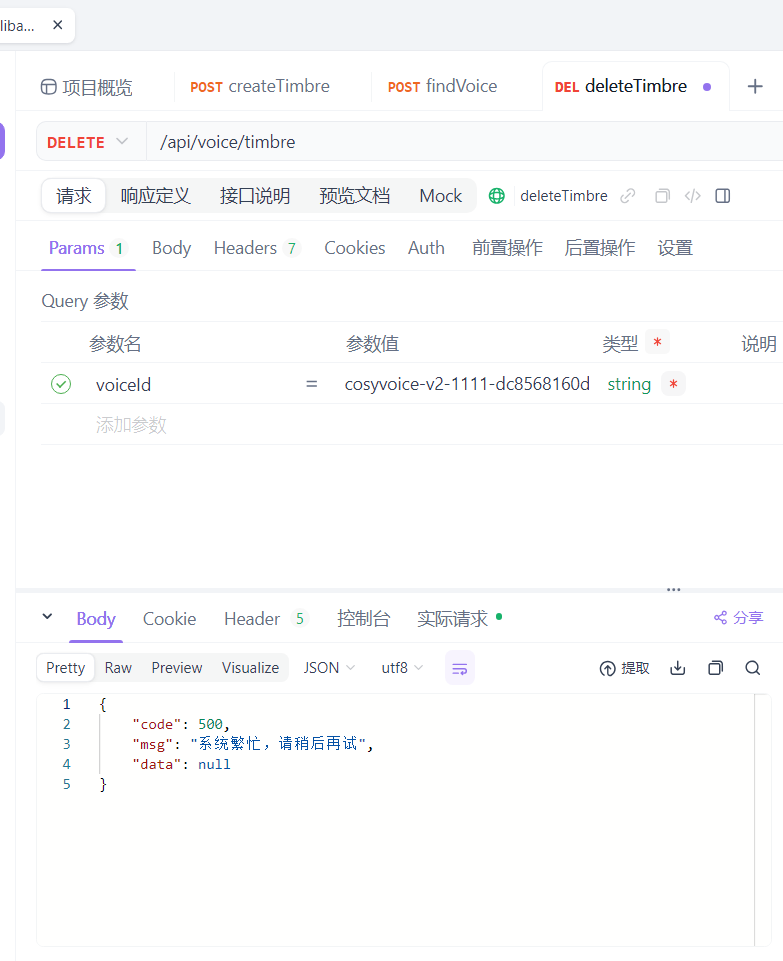The height and width of the screenshot is (961, 783).
Task: Close the browser tab with the X
Action: point(58,25)
